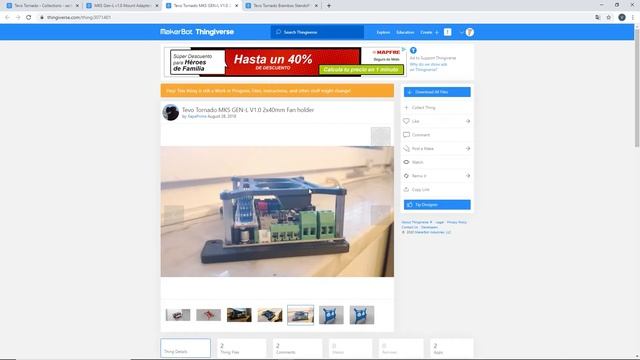Image resolution: width=640 pixels, height=360 pixels.
Task: Click the Mapfre banner advertisement
Action: tap(285, 62)
